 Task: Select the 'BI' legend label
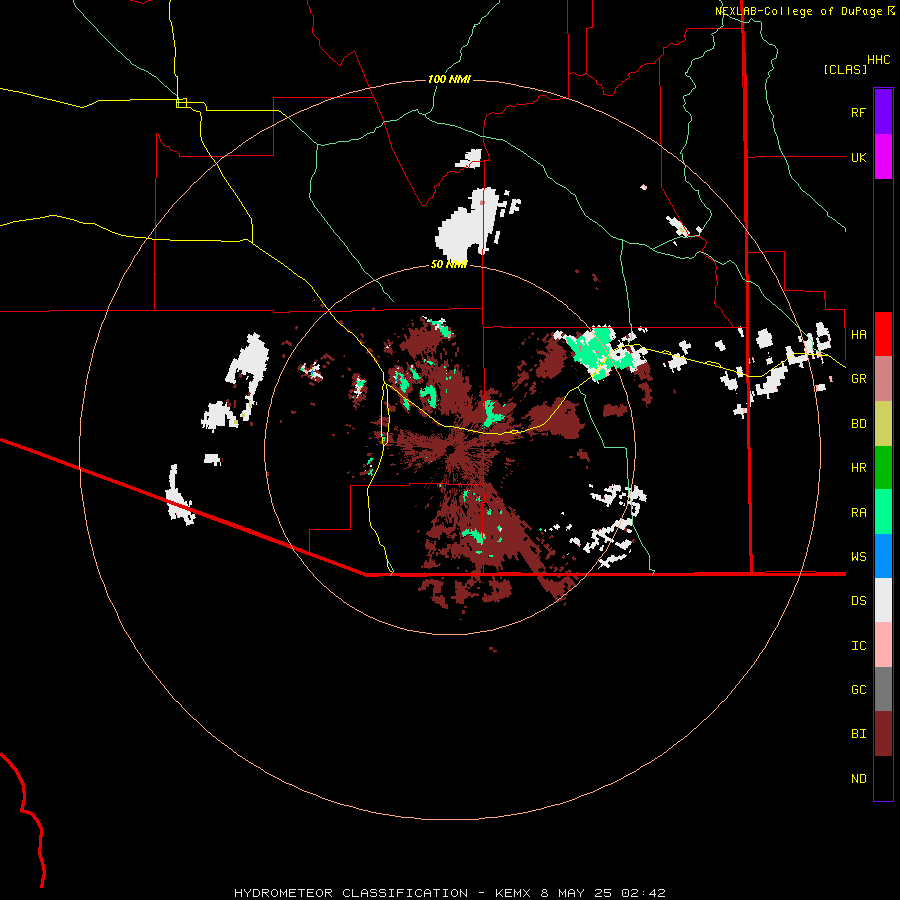pyautogui.click(x=858, y=734)
